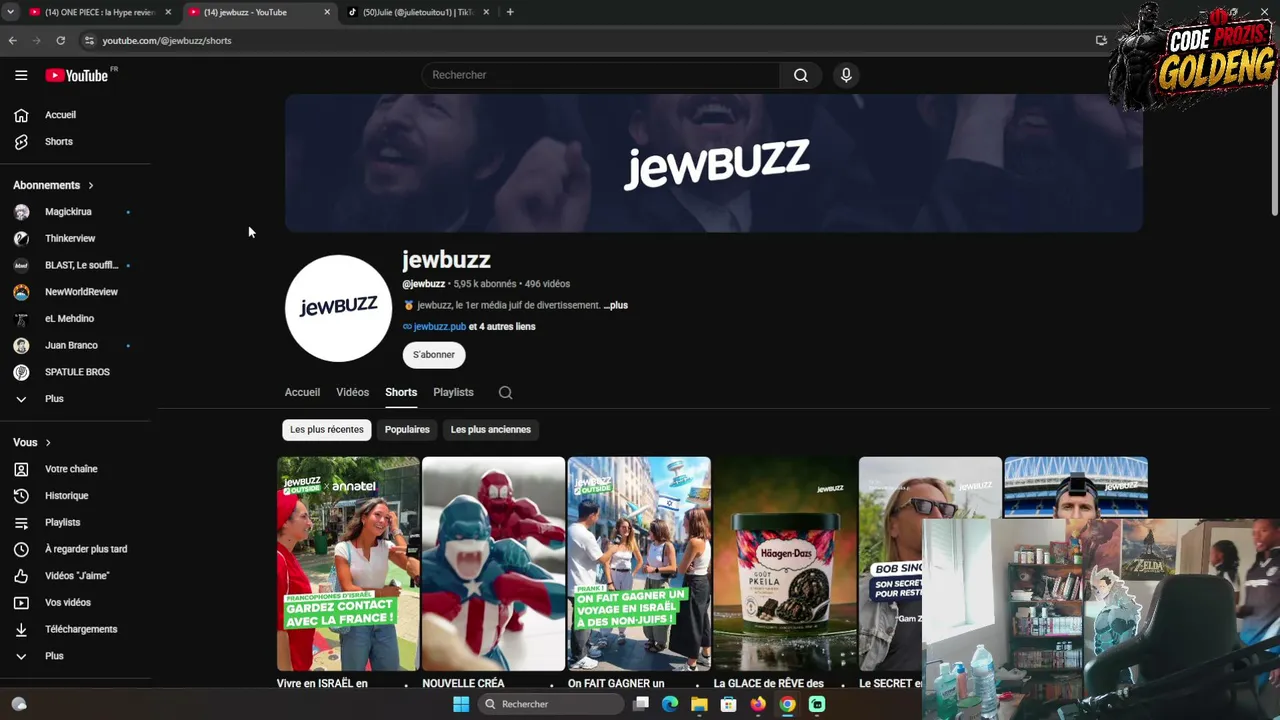This screenshot has width=1280, height=720.
Task: Click the S'abonner subscribe button
Action: pos(434,355)
